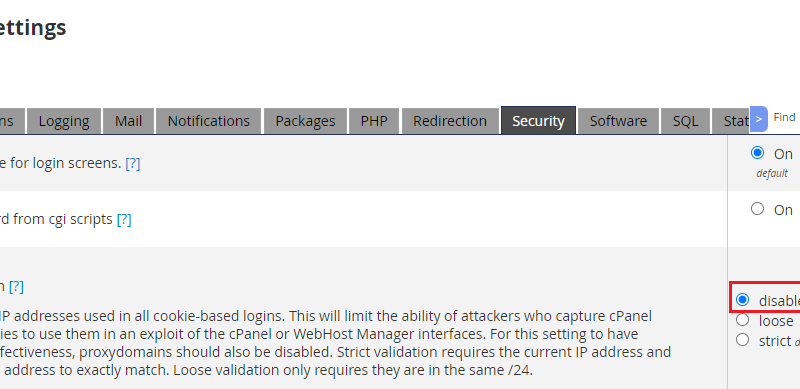Open the partially visible Stats tab

pyautogui.click(x=731, y=121)
